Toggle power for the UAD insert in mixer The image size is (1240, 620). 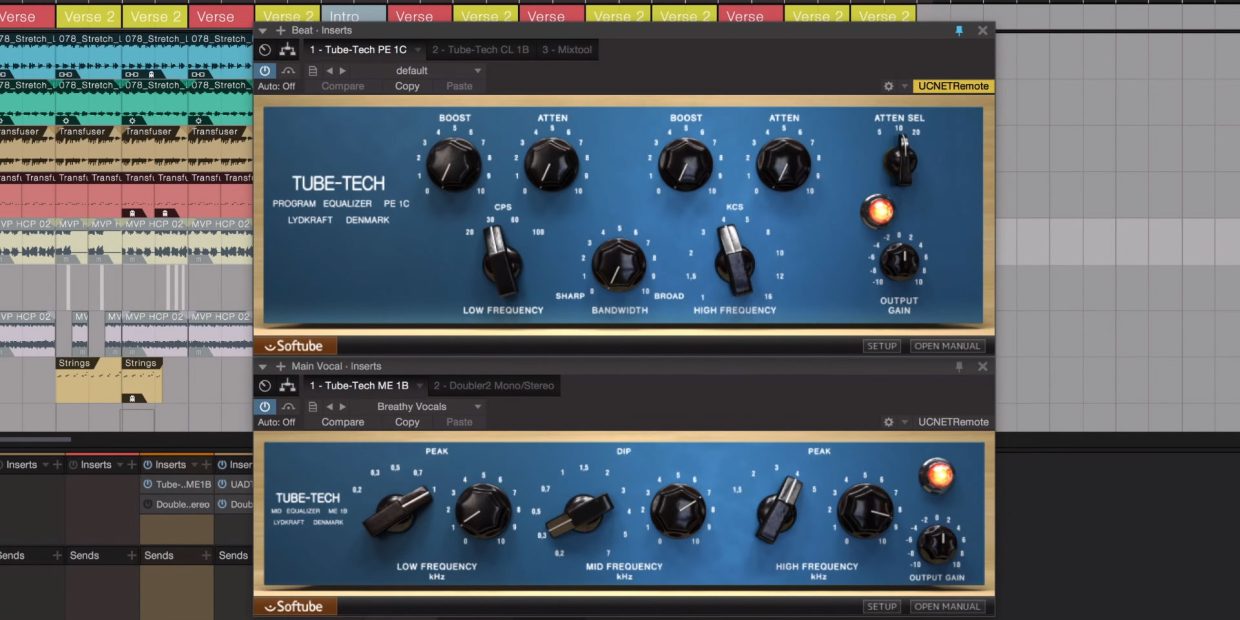click(222, 484)
